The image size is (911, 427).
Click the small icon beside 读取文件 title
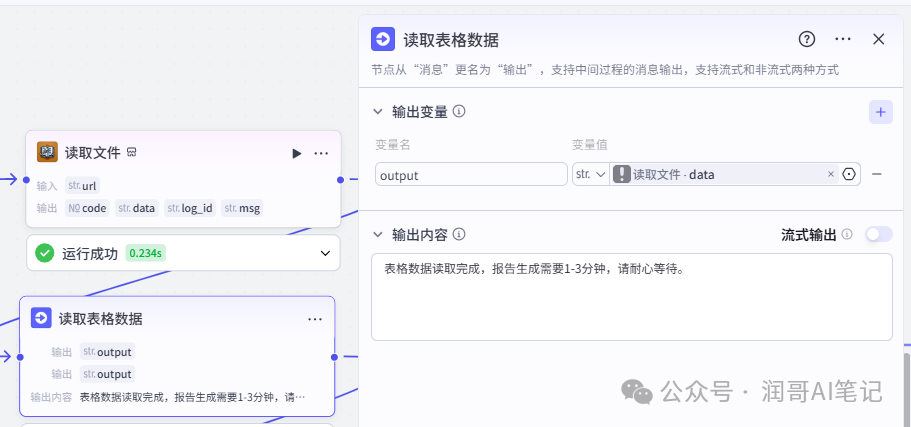(x=132, y=153)
